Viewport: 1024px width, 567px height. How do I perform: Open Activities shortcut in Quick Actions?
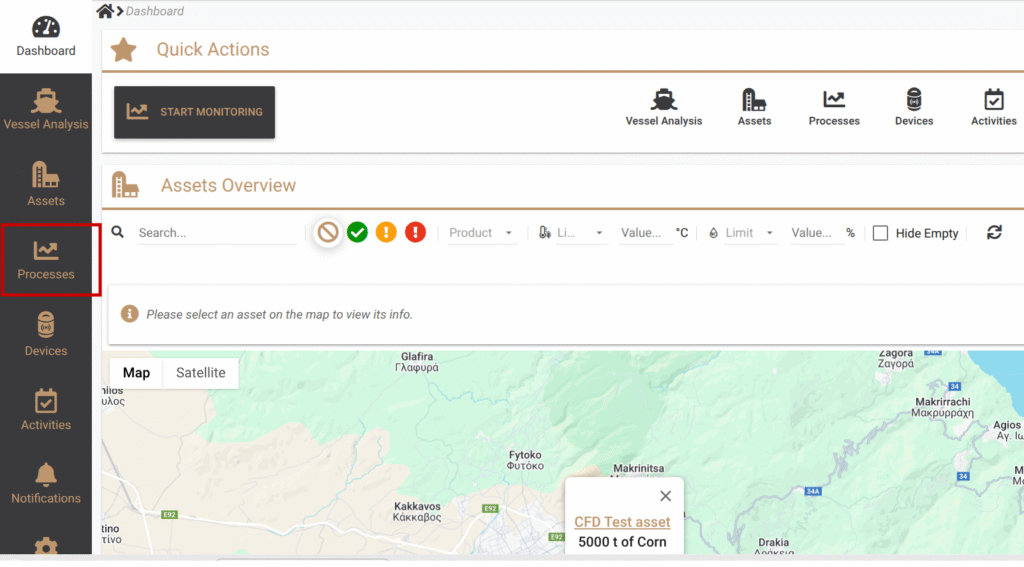993,107
